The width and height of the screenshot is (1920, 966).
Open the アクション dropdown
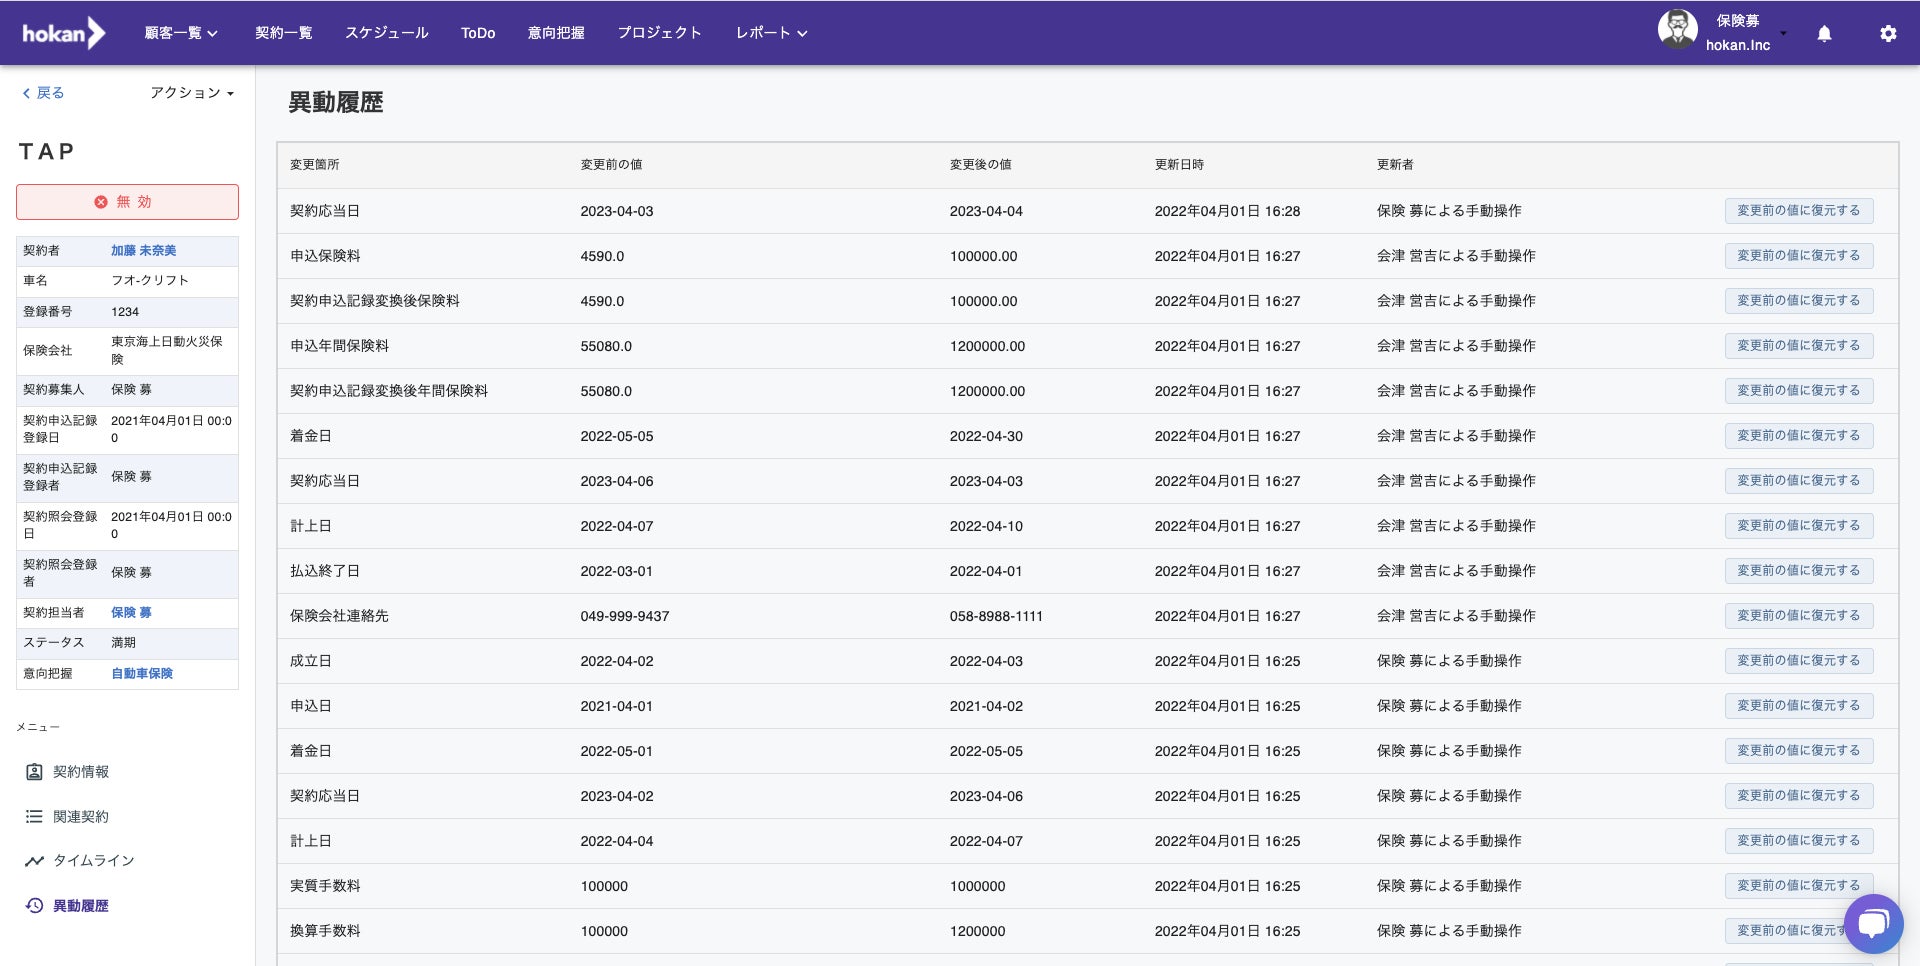pos(192,93)
